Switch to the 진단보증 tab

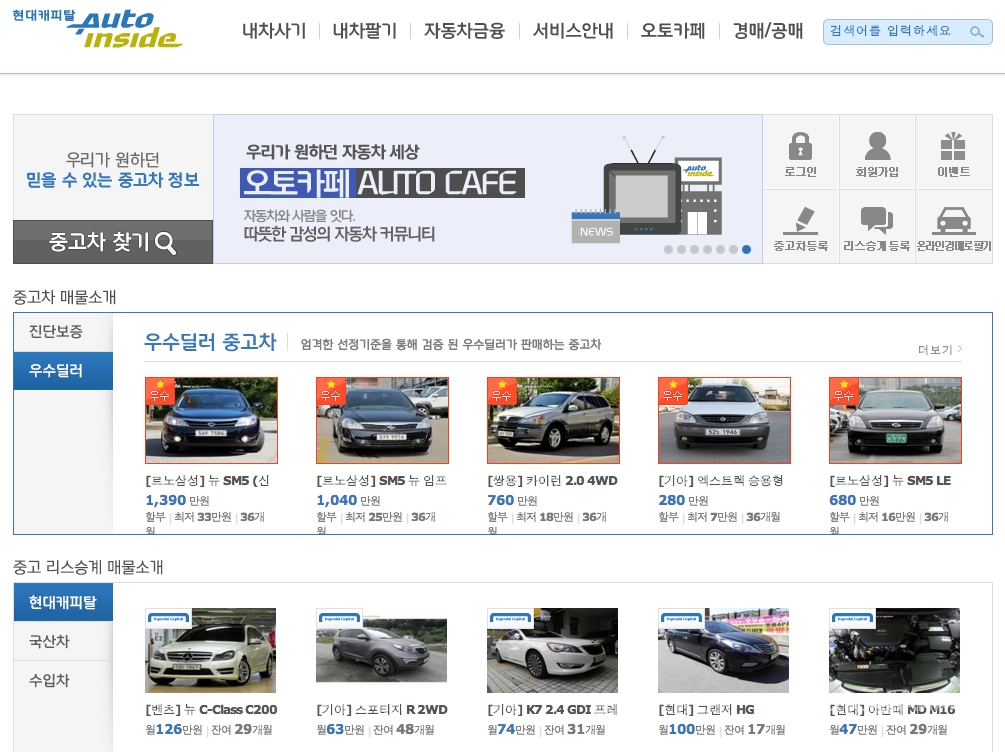point(57,332)
